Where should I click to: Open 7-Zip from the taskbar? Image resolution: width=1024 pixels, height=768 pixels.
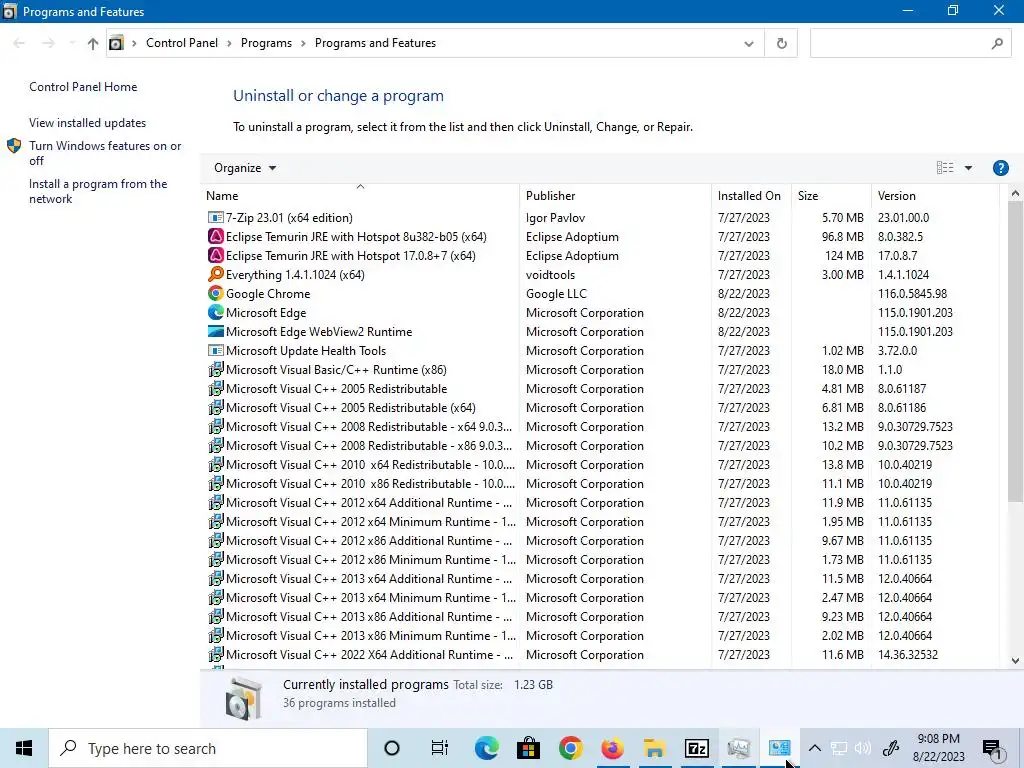point(696,748)
